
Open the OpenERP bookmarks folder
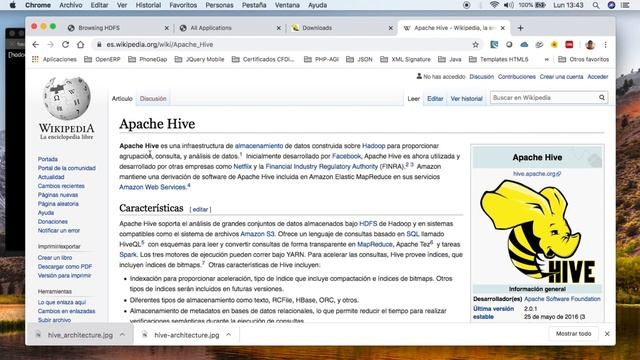coord(102,59)
